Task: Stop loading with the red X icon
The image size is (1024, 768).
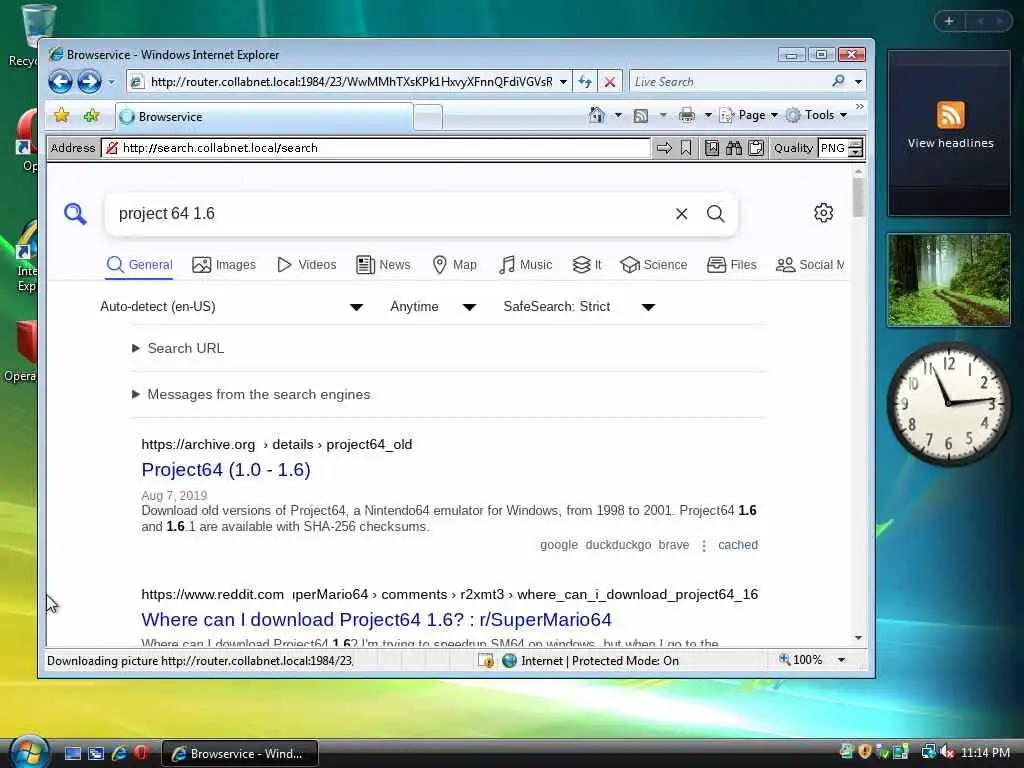Action: (x=609, y=82)
